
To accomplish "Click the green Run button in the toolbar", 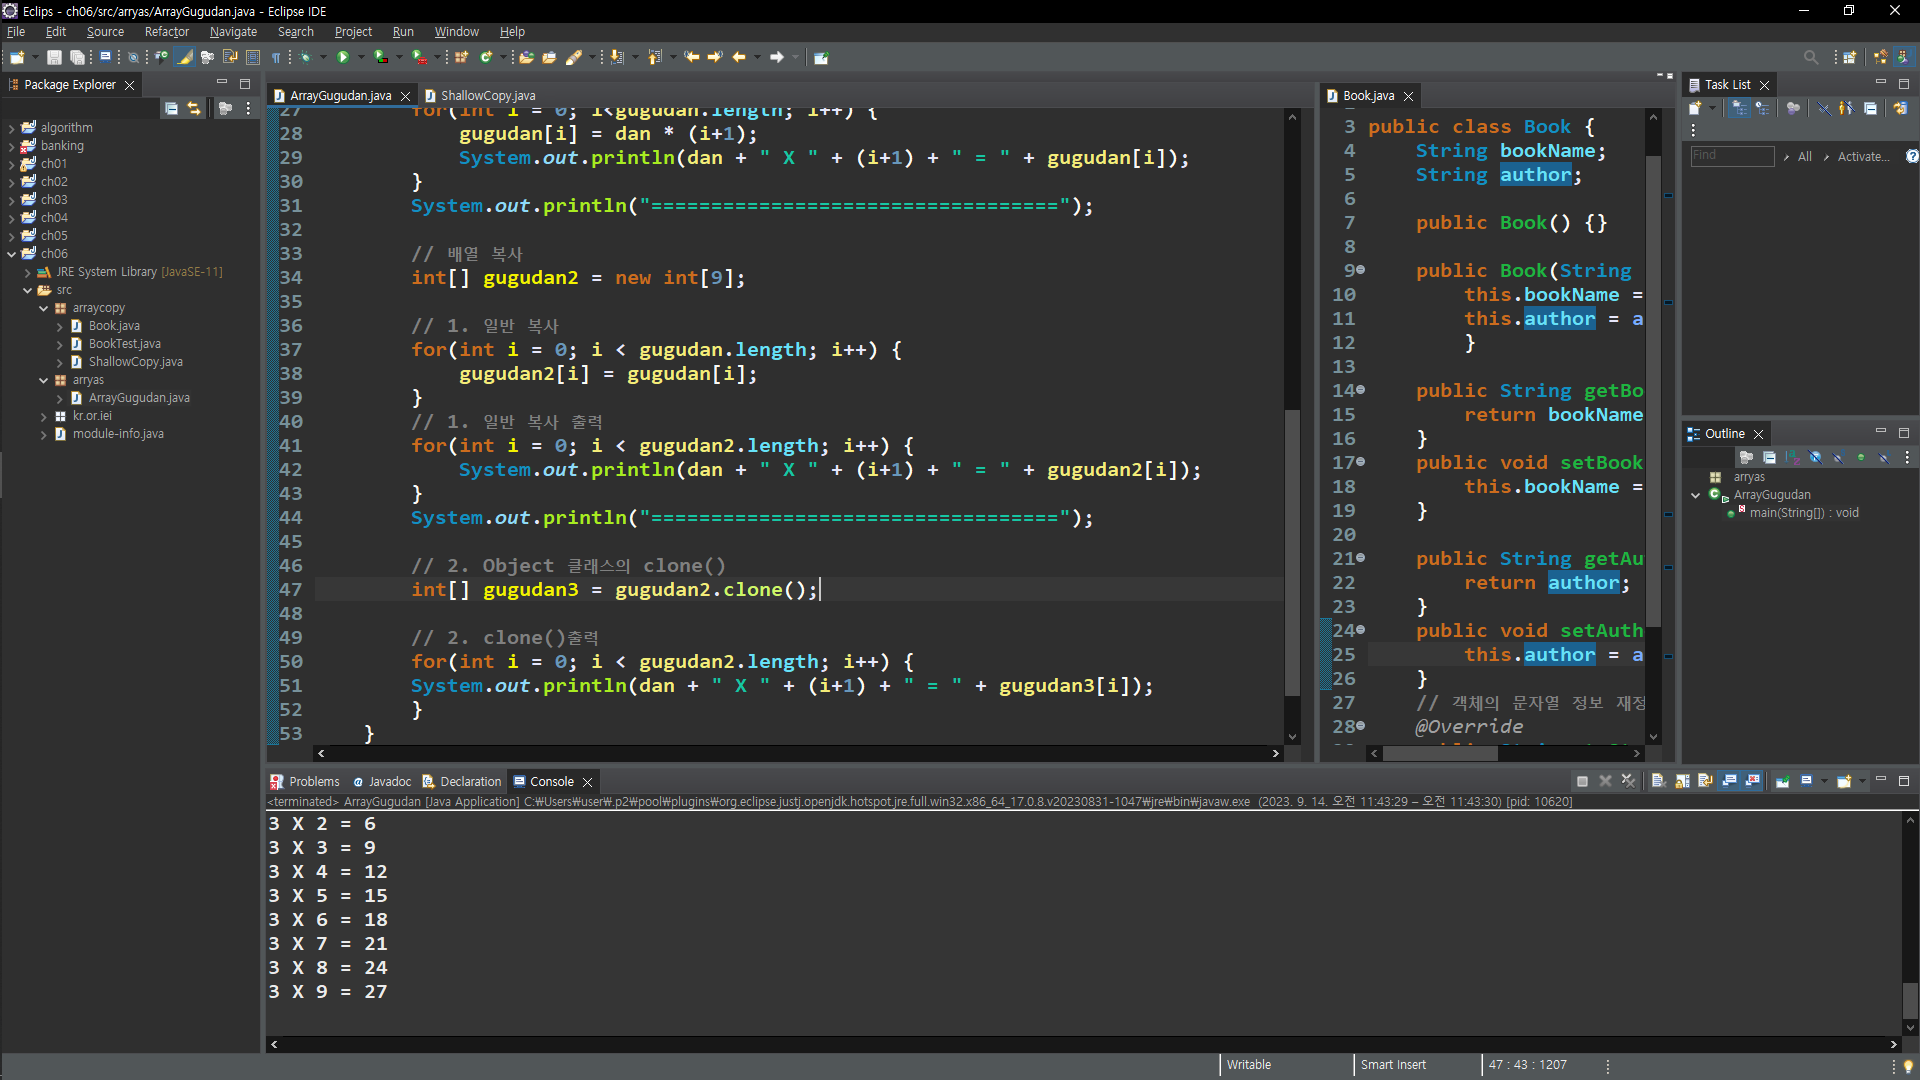I will tap(343, 58).
